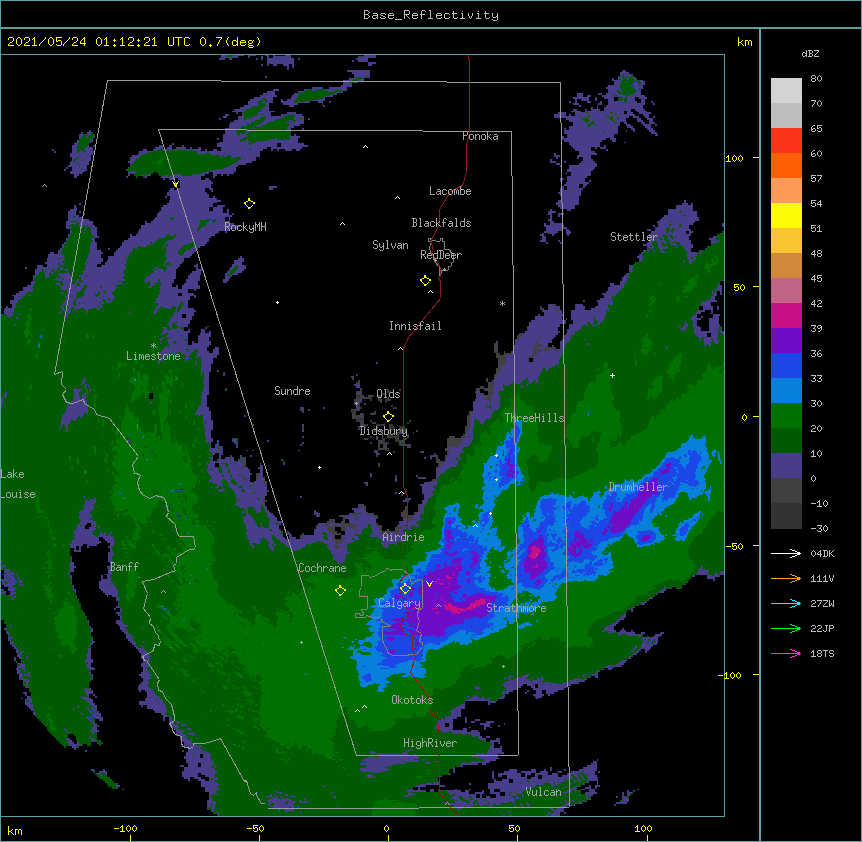862x842 pixels.
Task: Click the Olds label
Action: pyautogui.click(x=388, y=394)
